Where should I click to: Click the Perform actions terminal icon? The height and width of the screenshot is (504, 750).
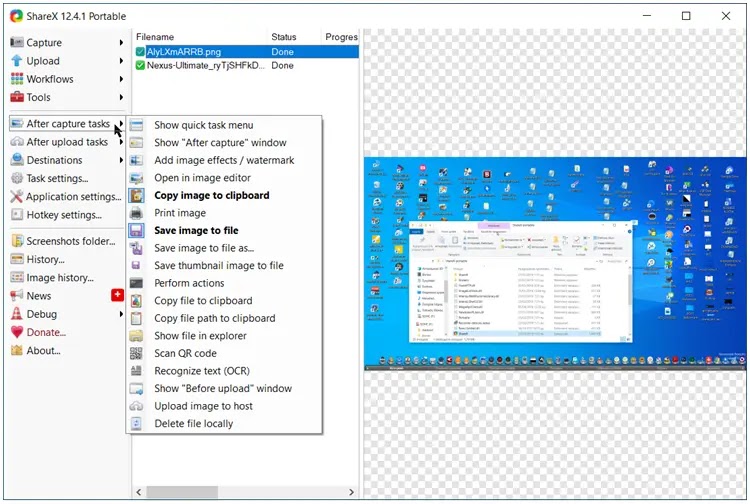(x=136, y=283)
